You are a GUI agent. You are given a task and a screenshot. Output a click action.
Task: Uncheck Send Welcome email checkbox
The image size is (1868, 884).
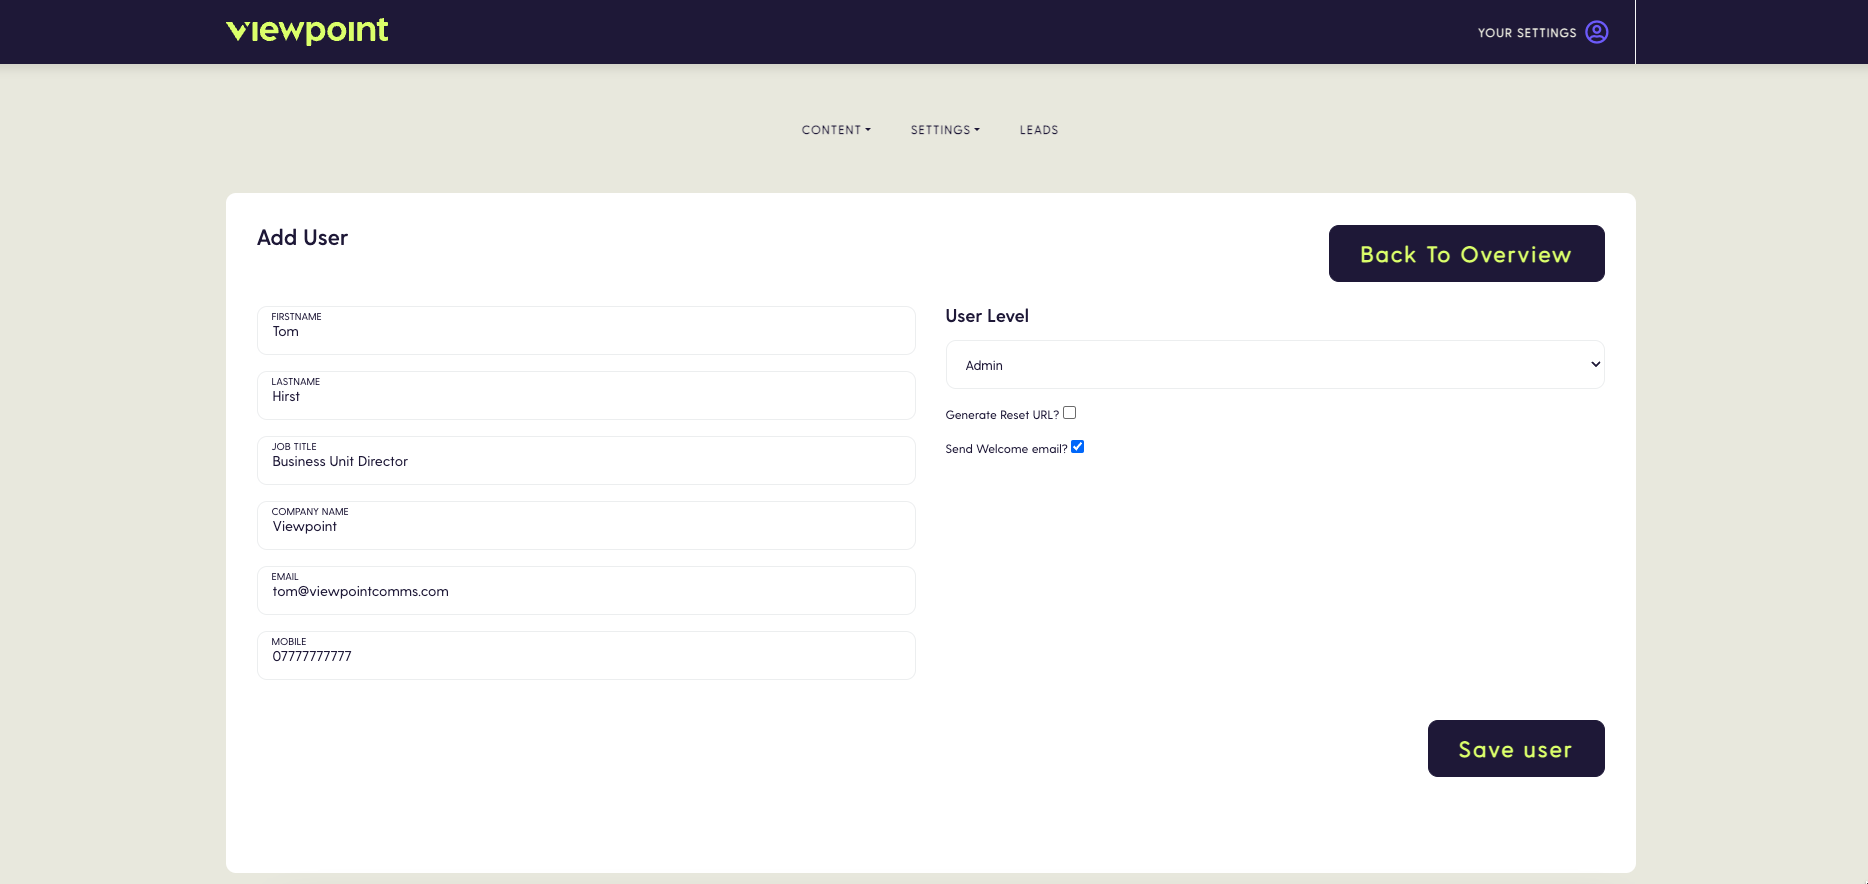point(1077,447)
